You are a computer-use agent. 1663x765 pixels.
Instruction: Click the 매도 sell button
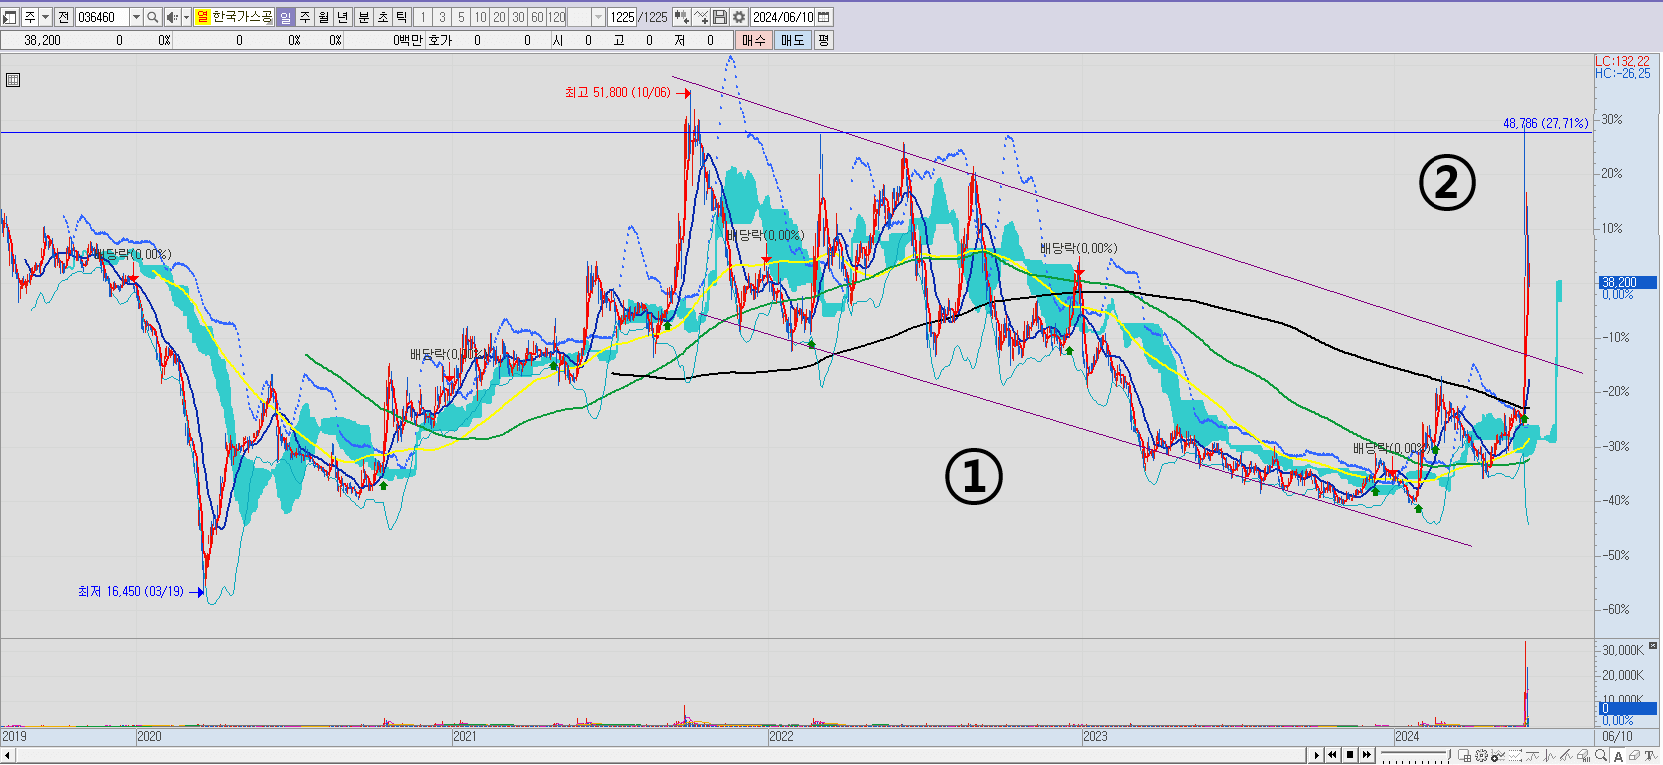(x=792, y=40)
